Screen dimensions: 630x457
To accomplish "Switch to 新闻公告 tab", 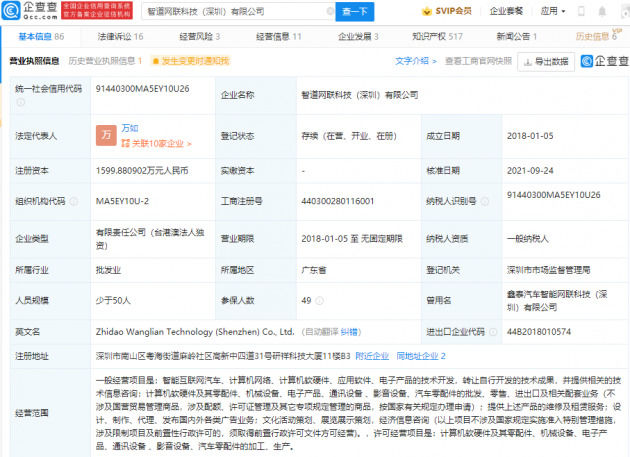I will [x=517, y=37].
